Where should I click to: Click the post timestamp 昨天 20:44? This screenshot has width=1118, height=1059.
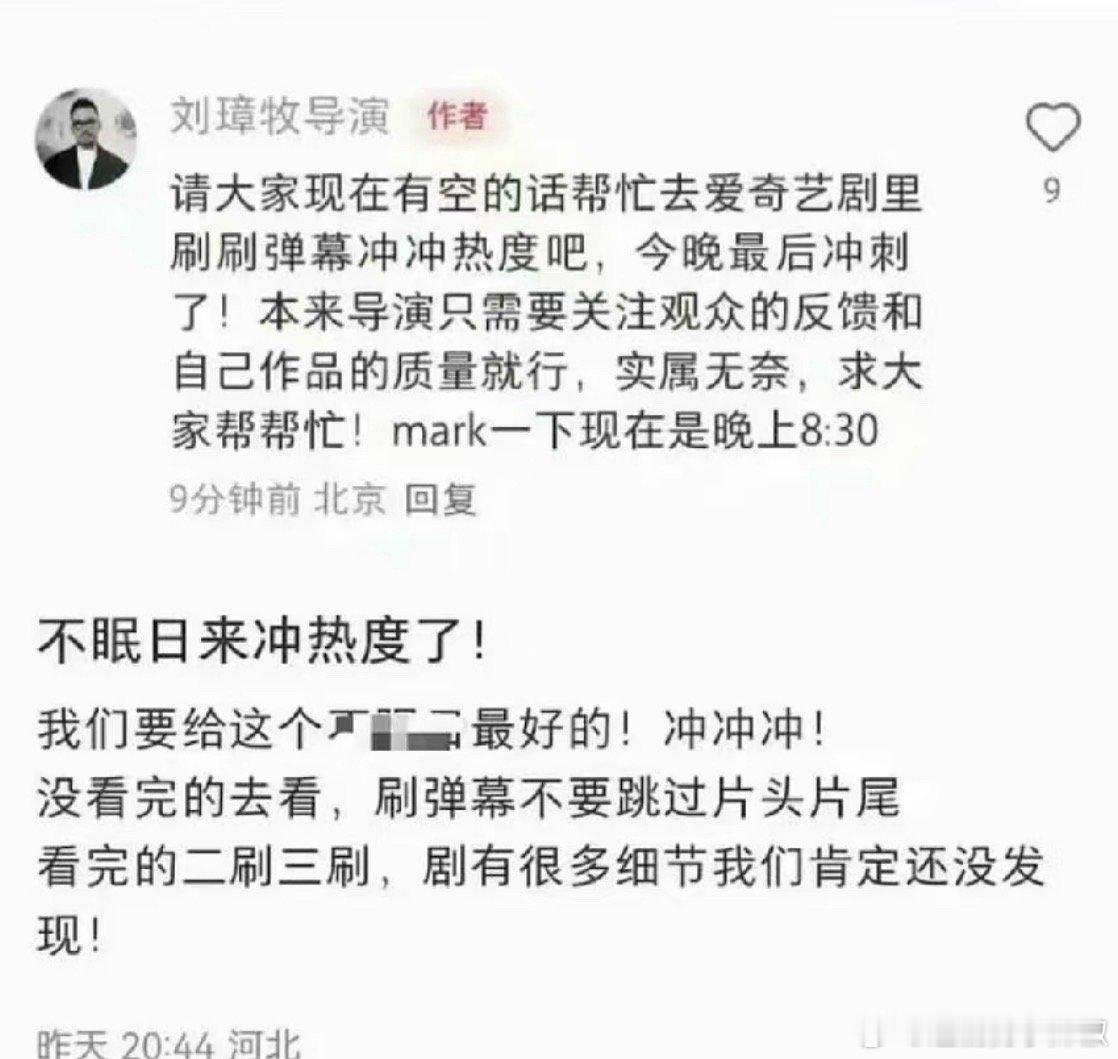pyautogui.click(x=125, y=1045)
